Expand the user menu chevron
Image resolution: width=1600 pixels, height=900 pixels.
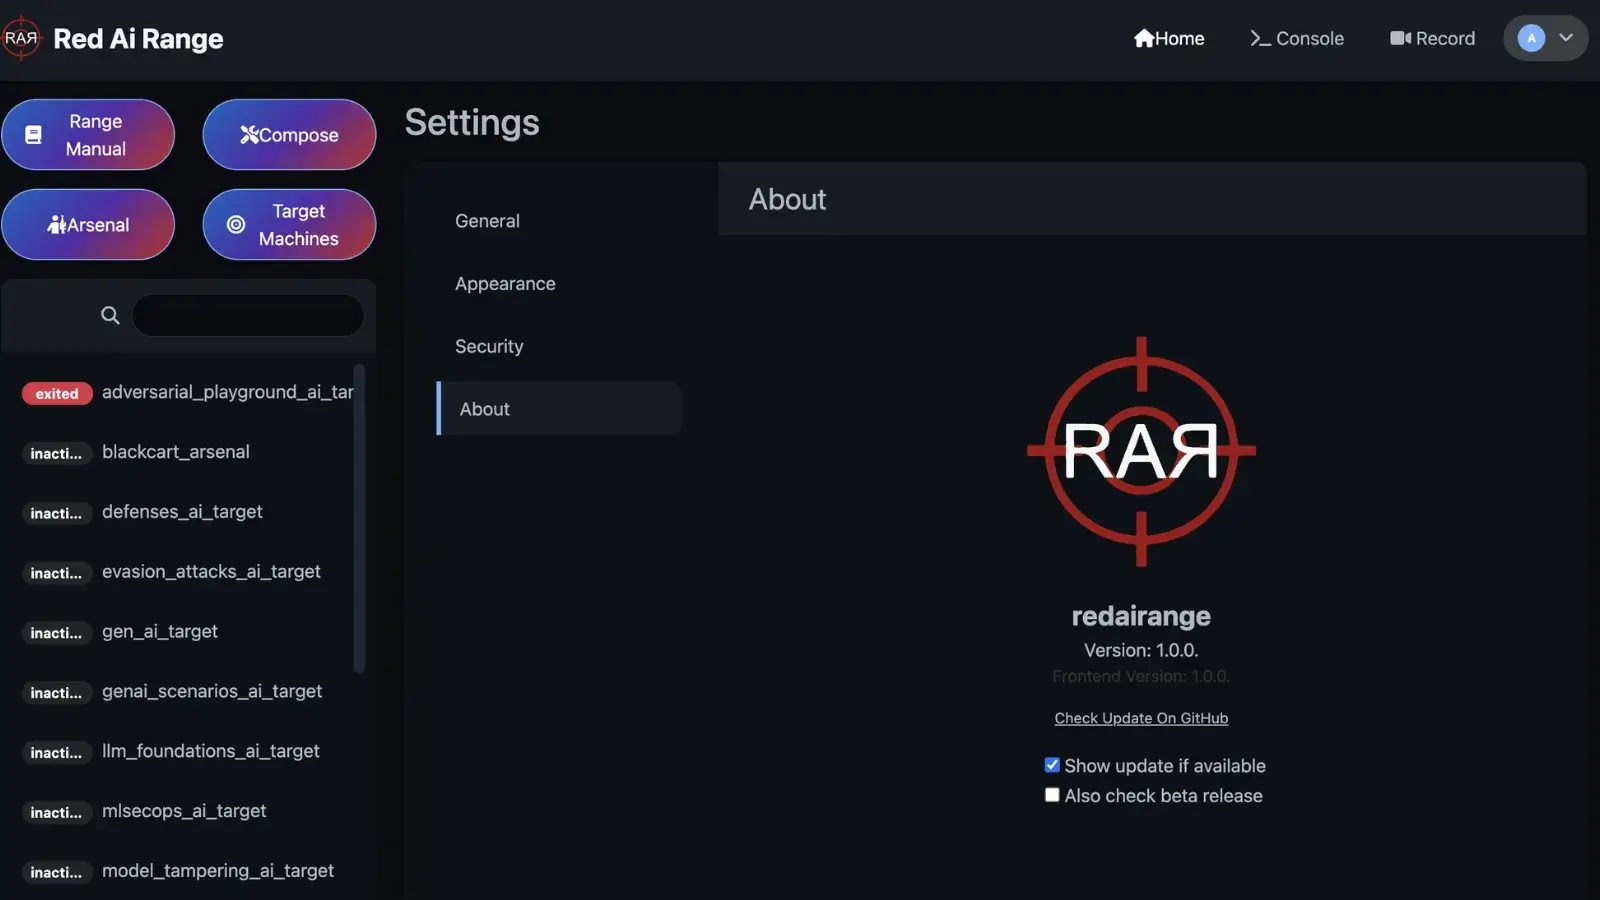1564,38
